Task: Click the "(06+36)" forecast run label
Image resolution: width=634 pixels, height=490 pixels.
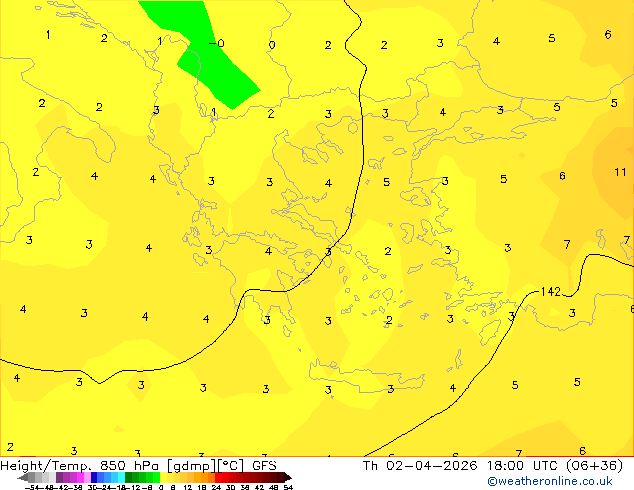Action: click(594, 466)
